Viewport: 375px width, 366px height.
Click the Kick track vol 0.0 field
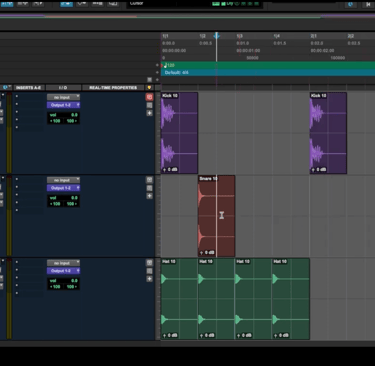[63, 115]
